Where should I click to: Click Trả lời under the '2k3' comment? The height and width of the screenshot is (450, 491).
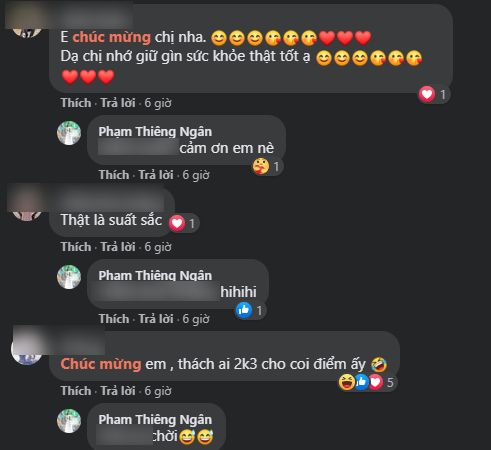tap(118, 391)
